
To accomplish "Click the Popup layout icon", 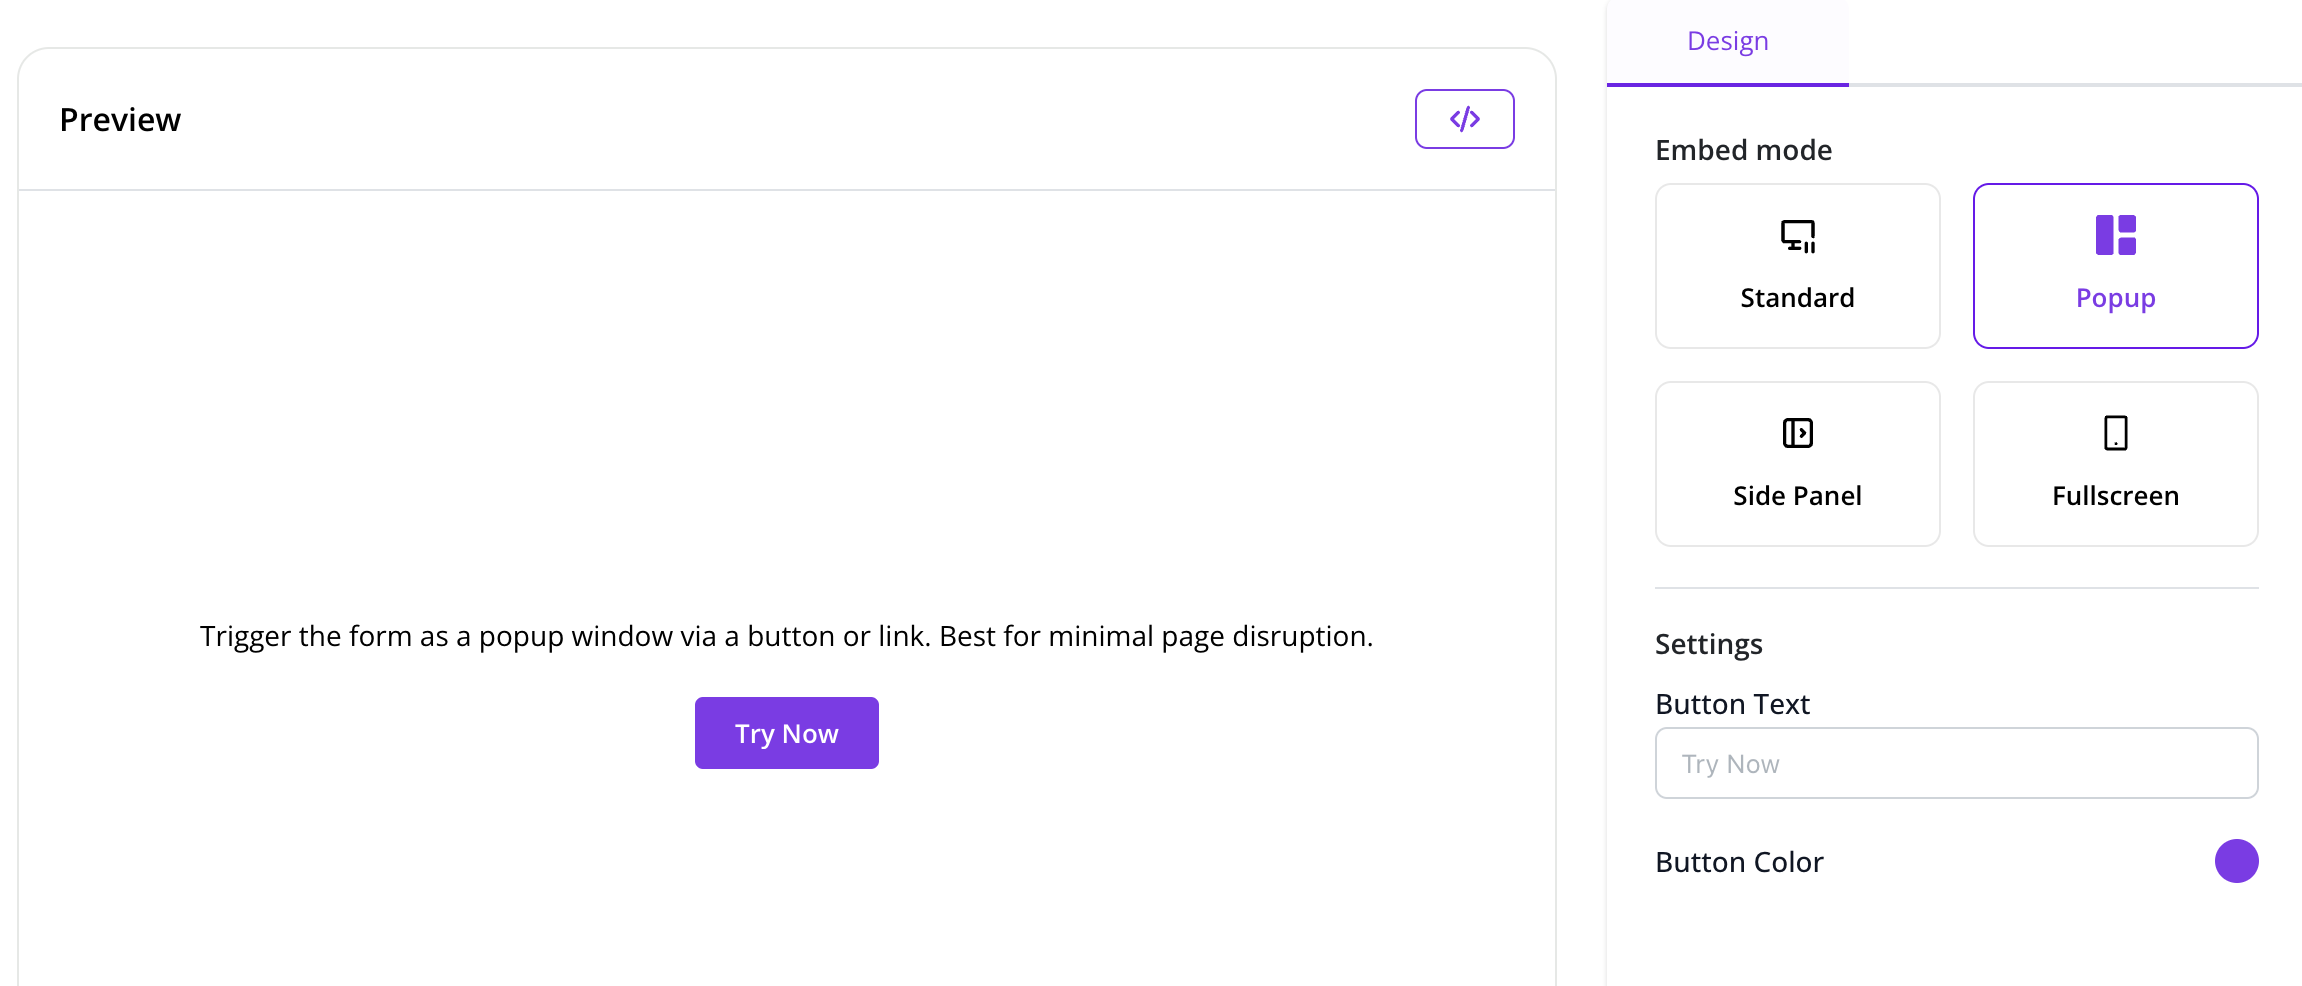I will click(x=2115, y=235).
